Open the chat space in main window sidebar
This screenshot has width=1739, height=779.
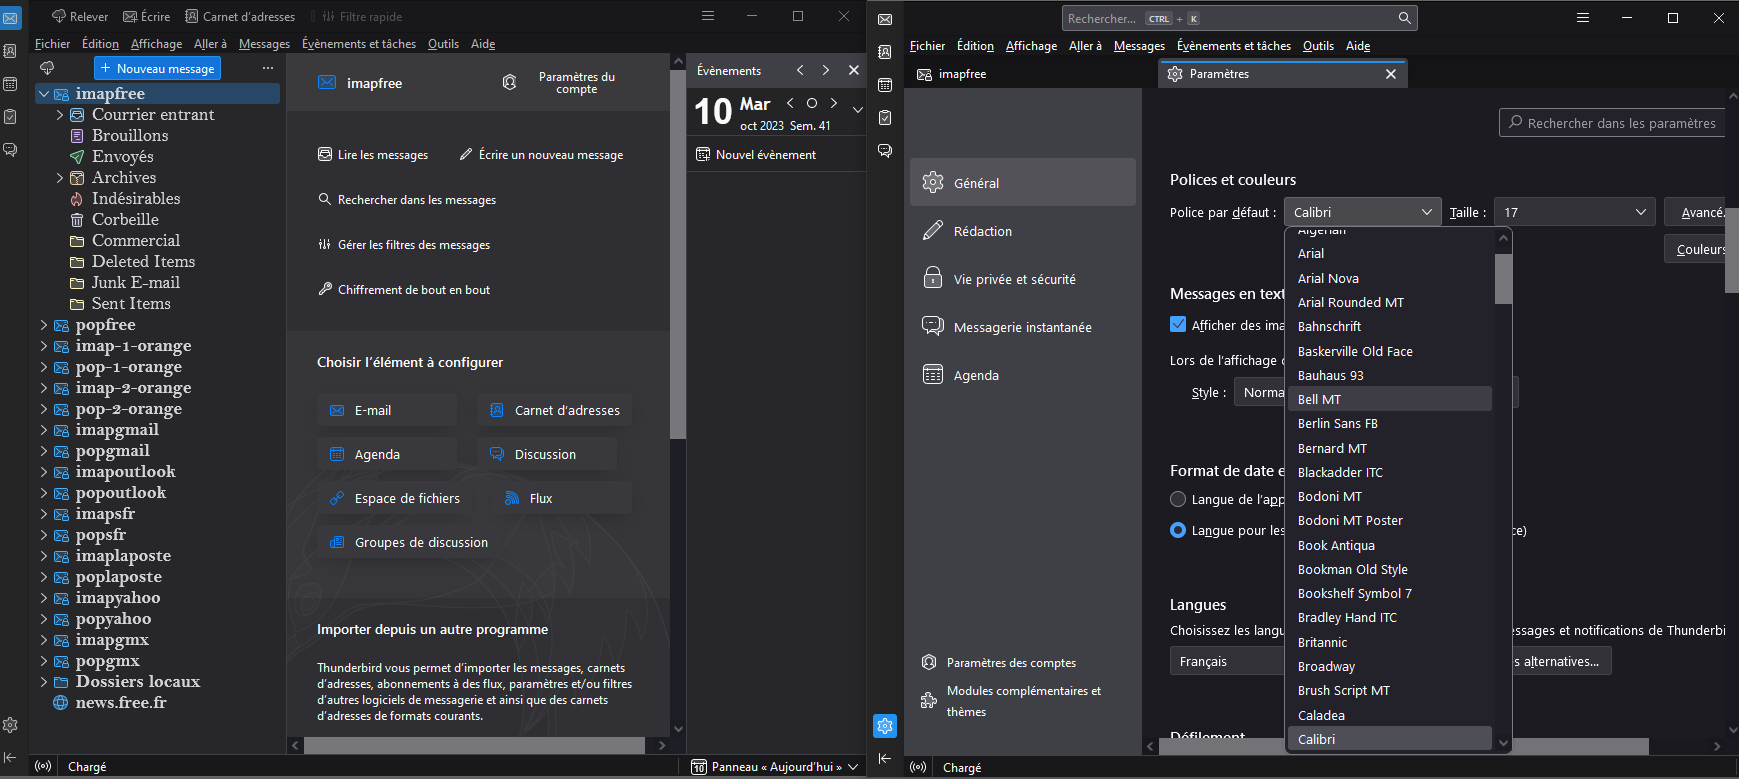(x=10, y=149)
